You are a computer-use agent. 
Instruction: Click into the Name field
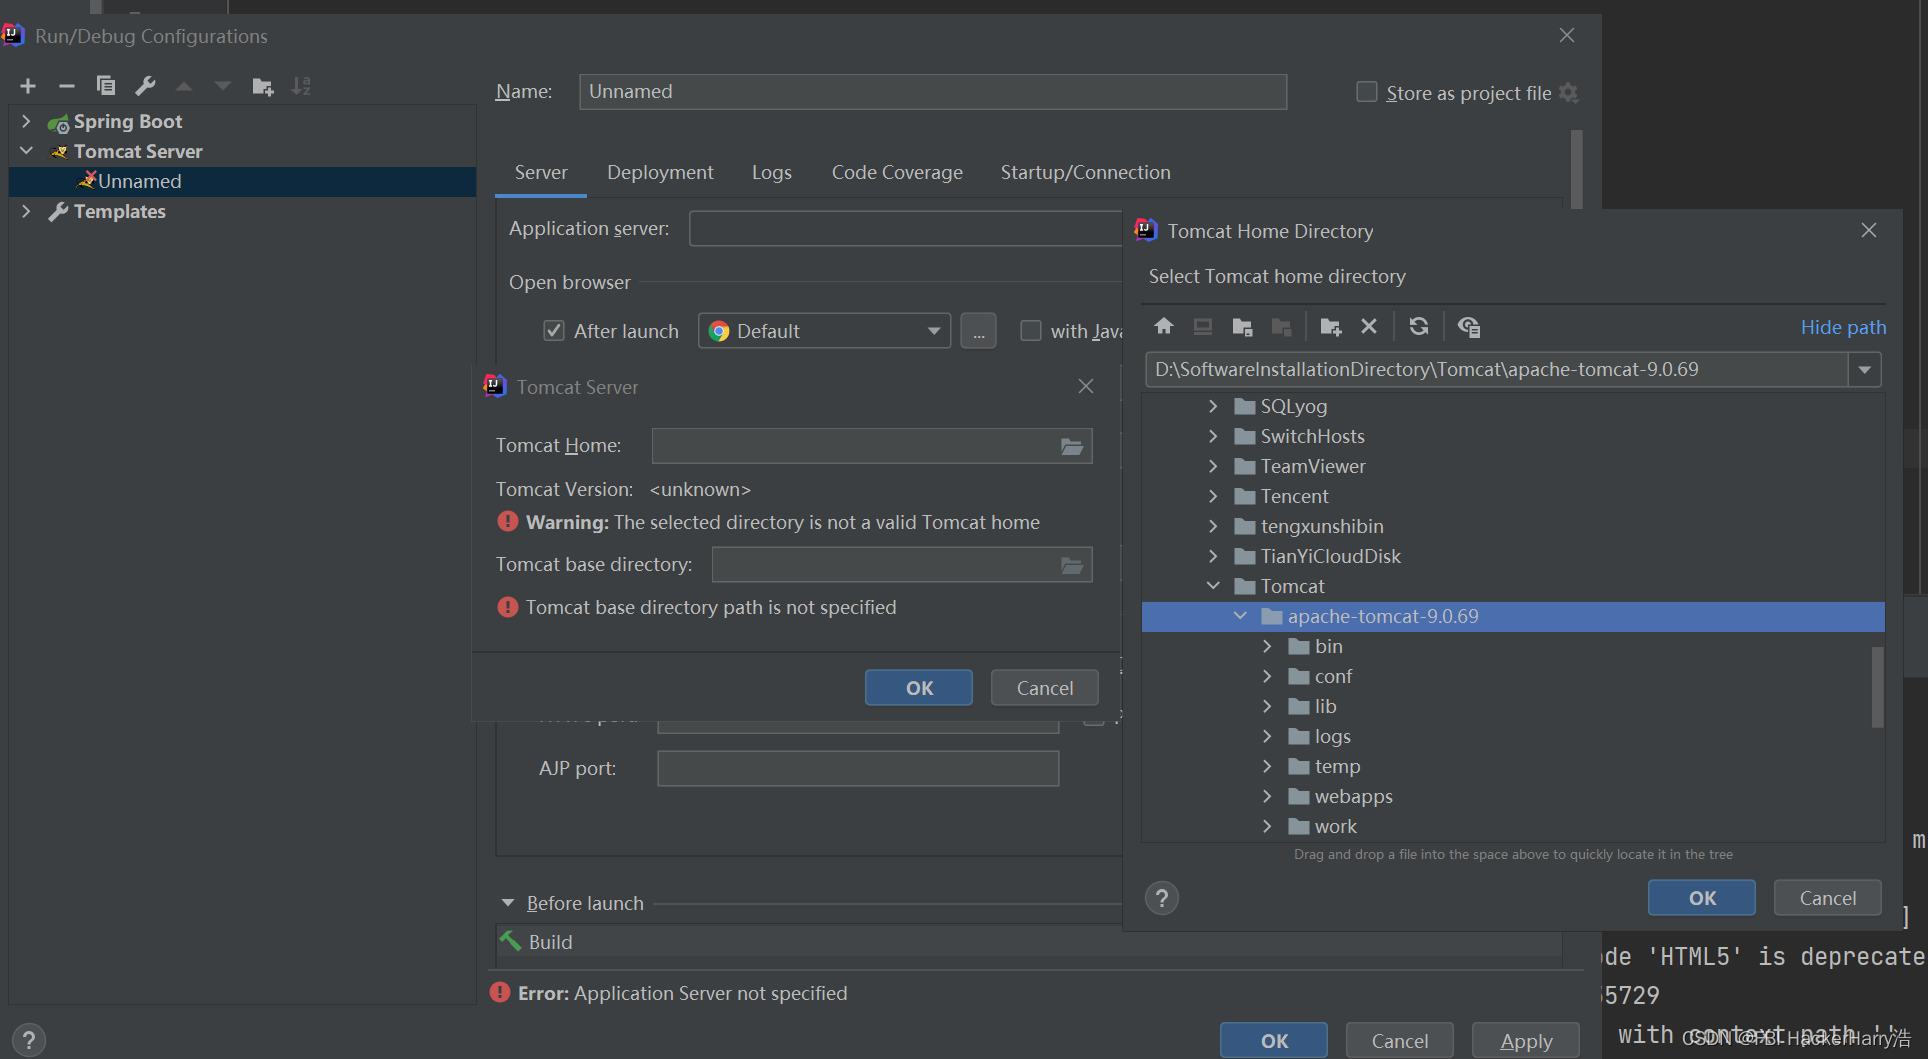coord(933,91)
